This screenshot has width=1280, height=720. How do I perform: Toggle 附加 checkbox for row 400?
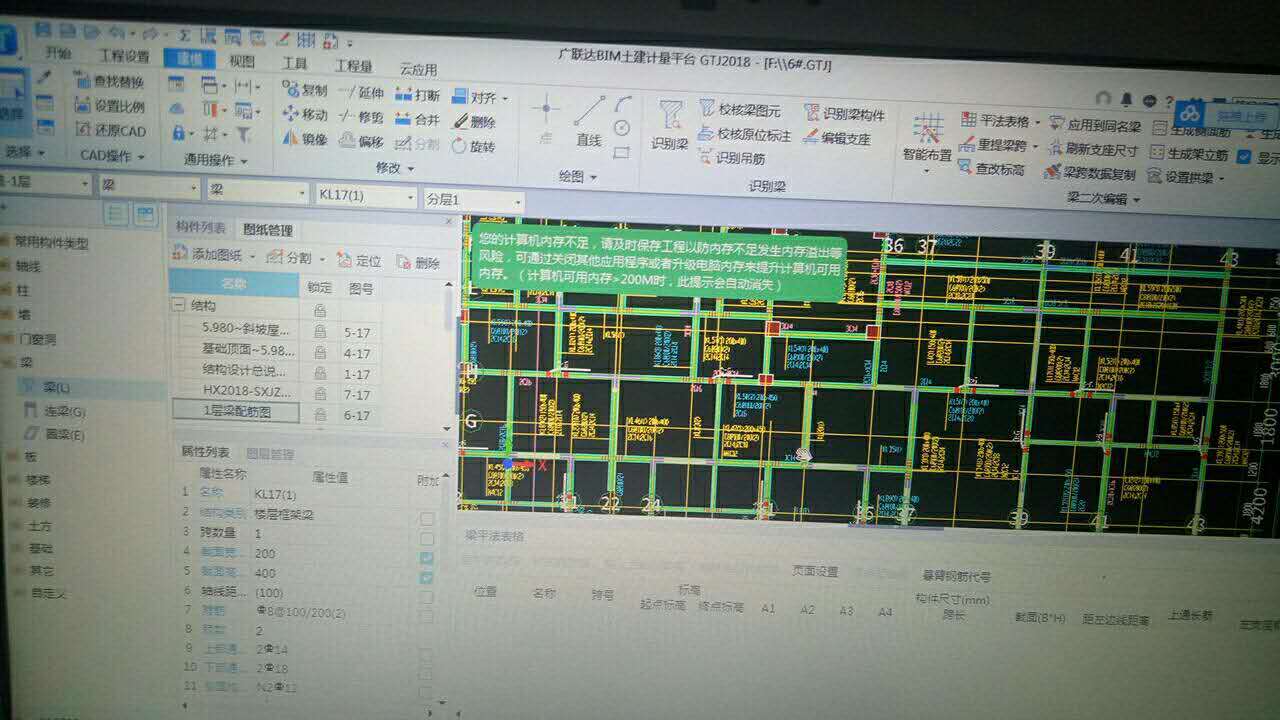[x=427, y=578]
